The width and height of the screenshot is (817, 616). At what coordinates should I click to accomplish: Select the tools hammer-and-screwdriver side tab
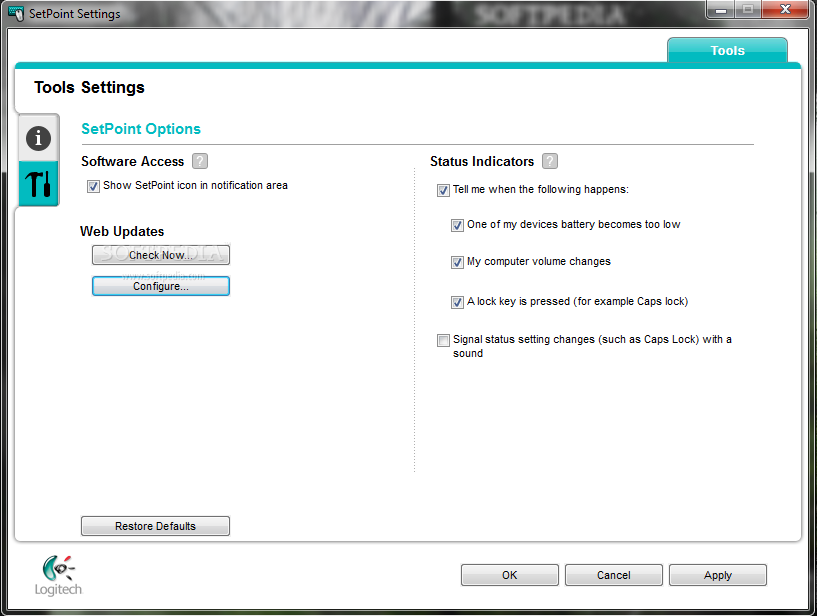[x=39, y=184]
